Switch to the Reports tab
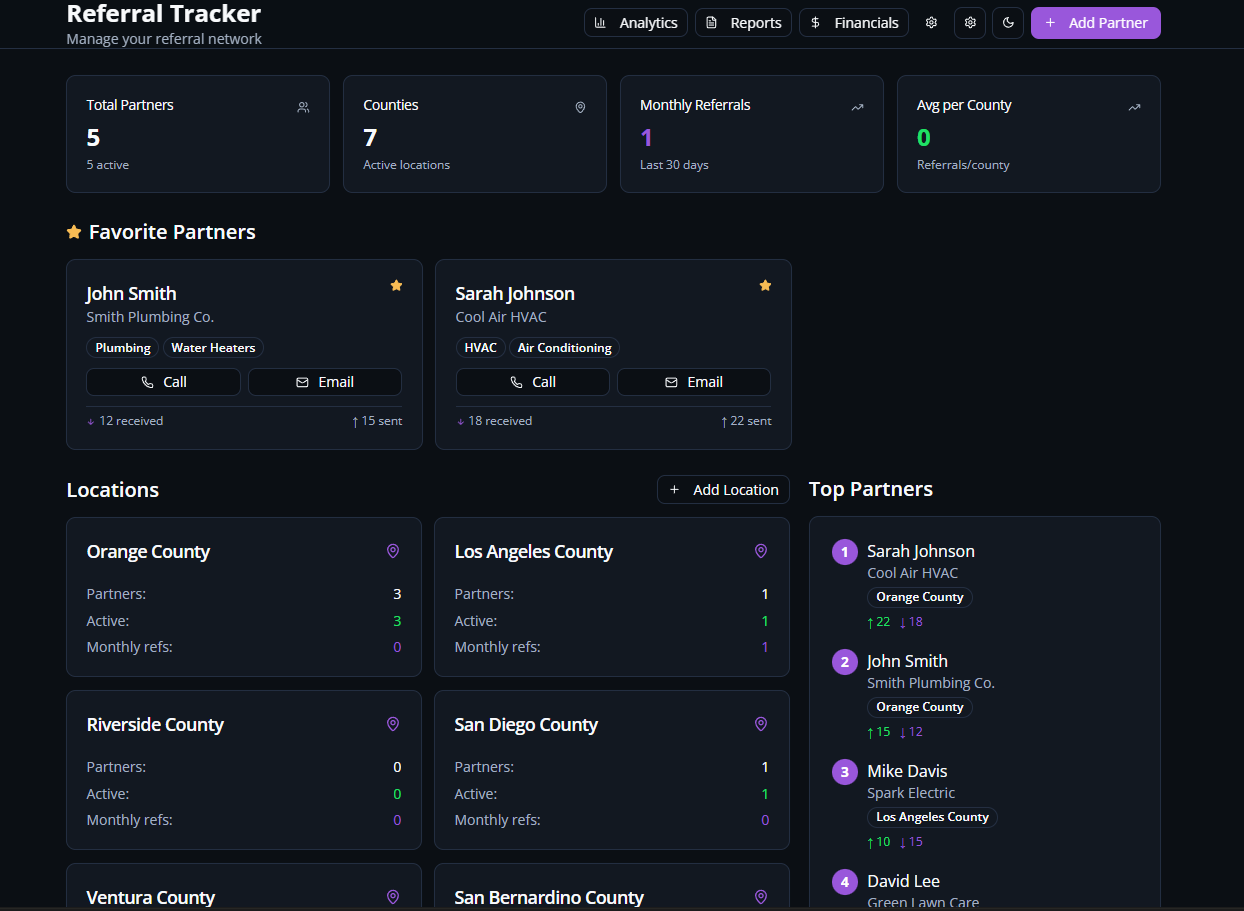The image size is (1244, 911). point(743,22)
